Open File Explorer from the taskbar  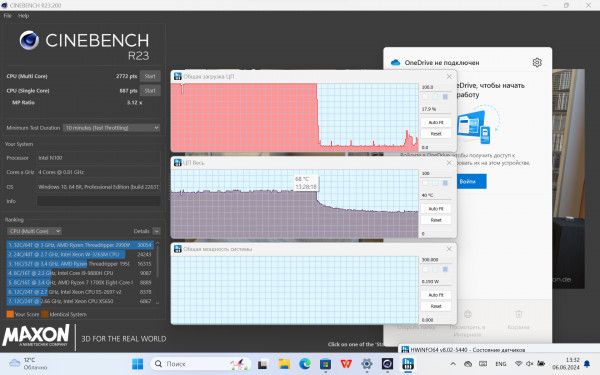(284, 364)
